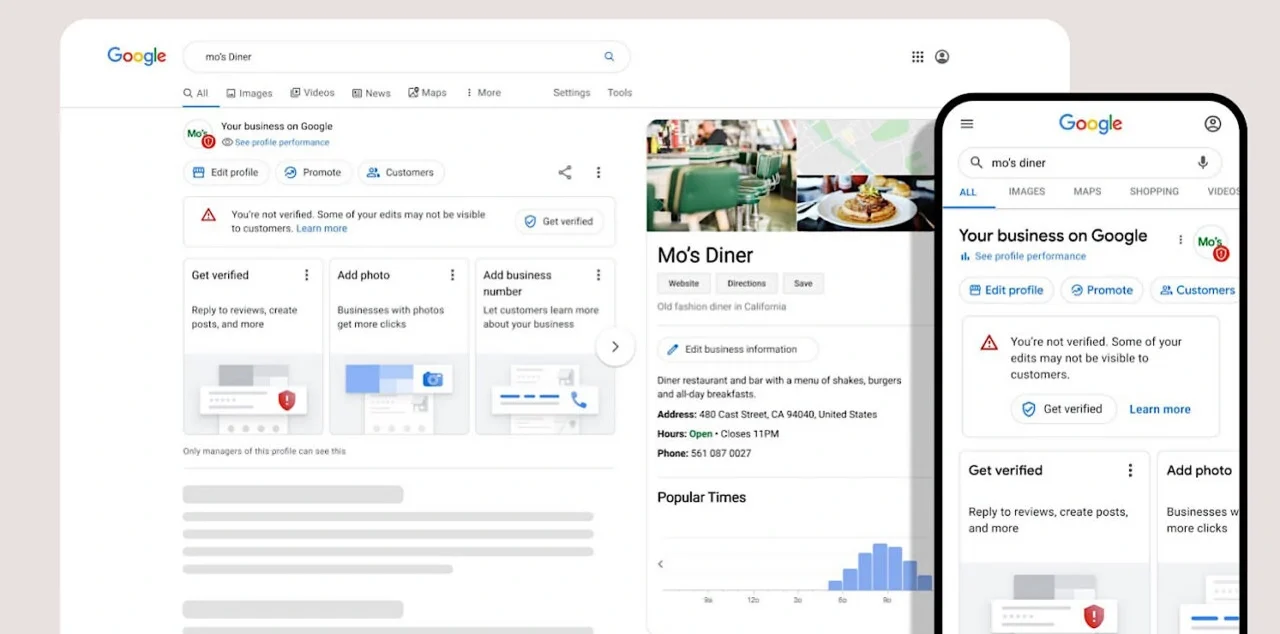Go to next suggestion cards with arrow
The width and height of the screenshot is (1280, 634).
(615, 347)
